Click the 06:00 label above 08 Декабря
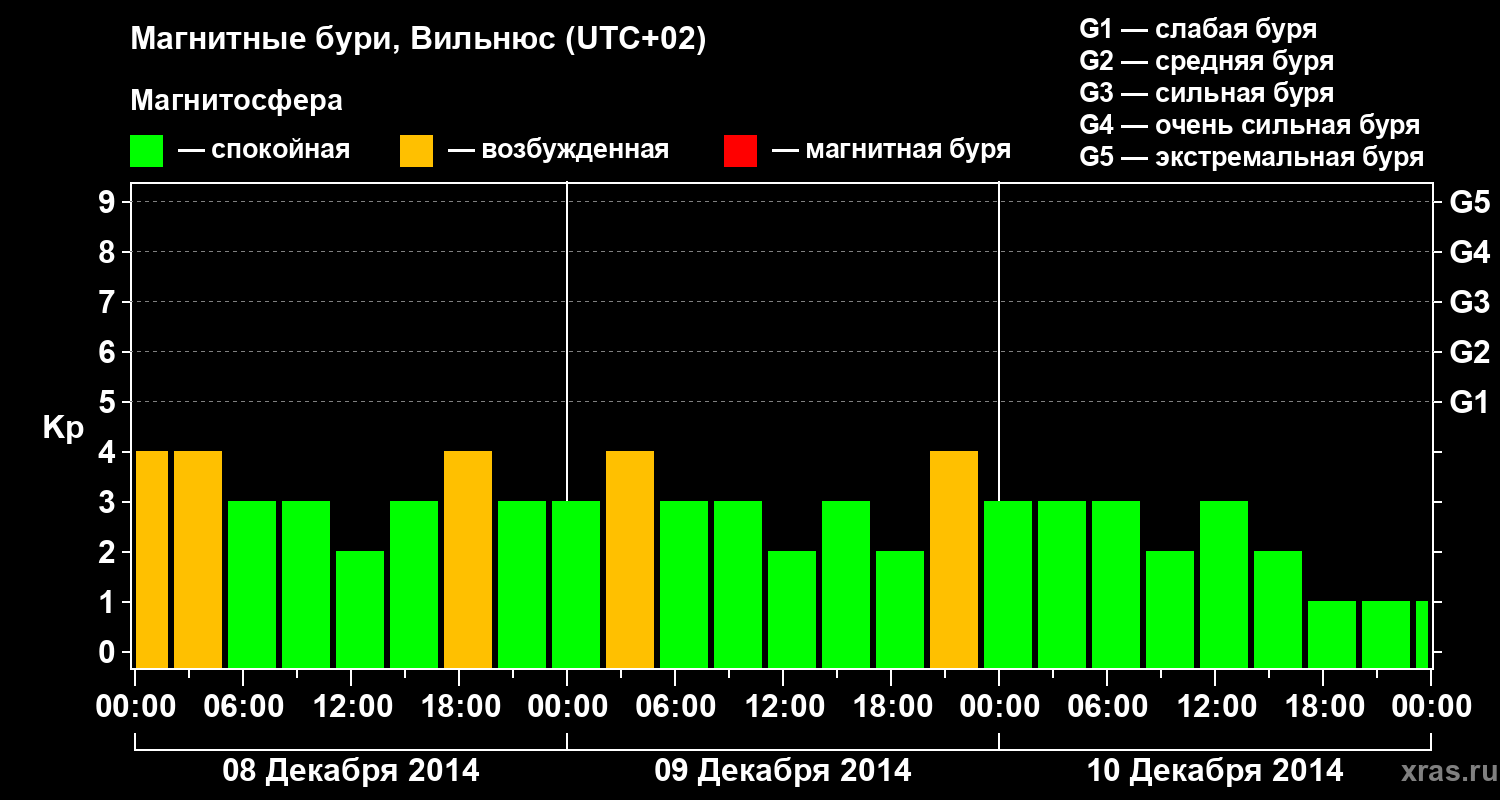1500x800 pixels. tap(243, 706)
